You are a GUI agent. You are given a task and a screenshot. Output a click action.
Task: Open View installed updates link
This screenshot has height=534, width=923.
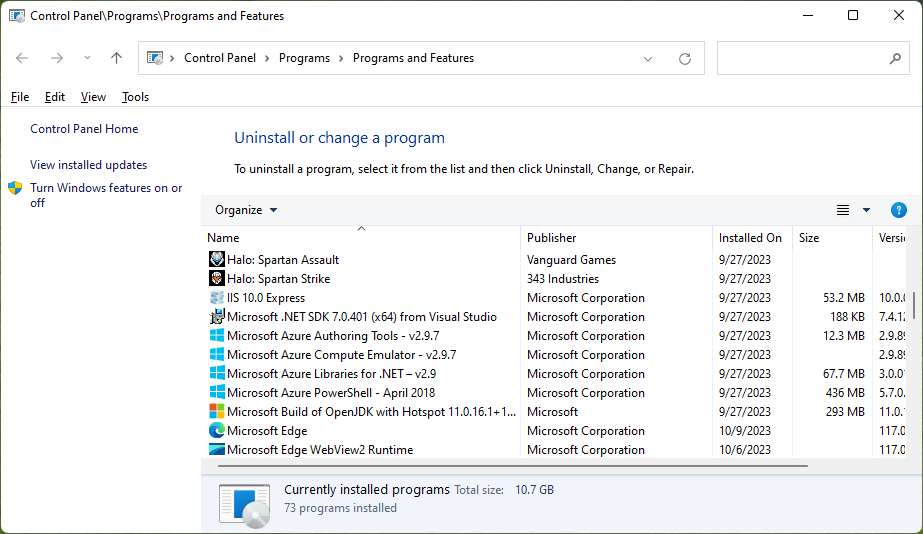[88, 165]
